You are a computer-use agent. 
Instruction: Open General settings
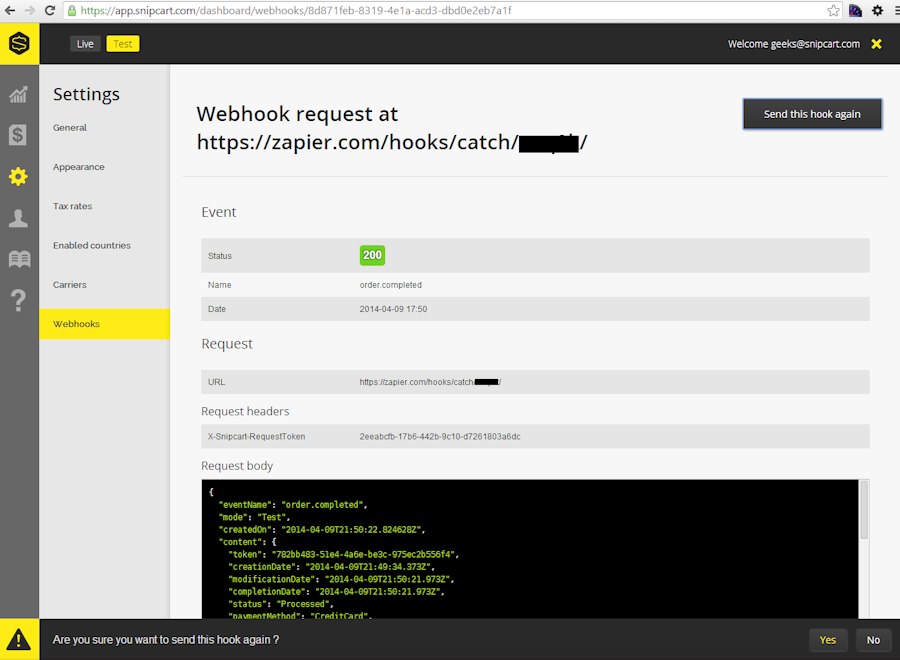click(70, 128)
